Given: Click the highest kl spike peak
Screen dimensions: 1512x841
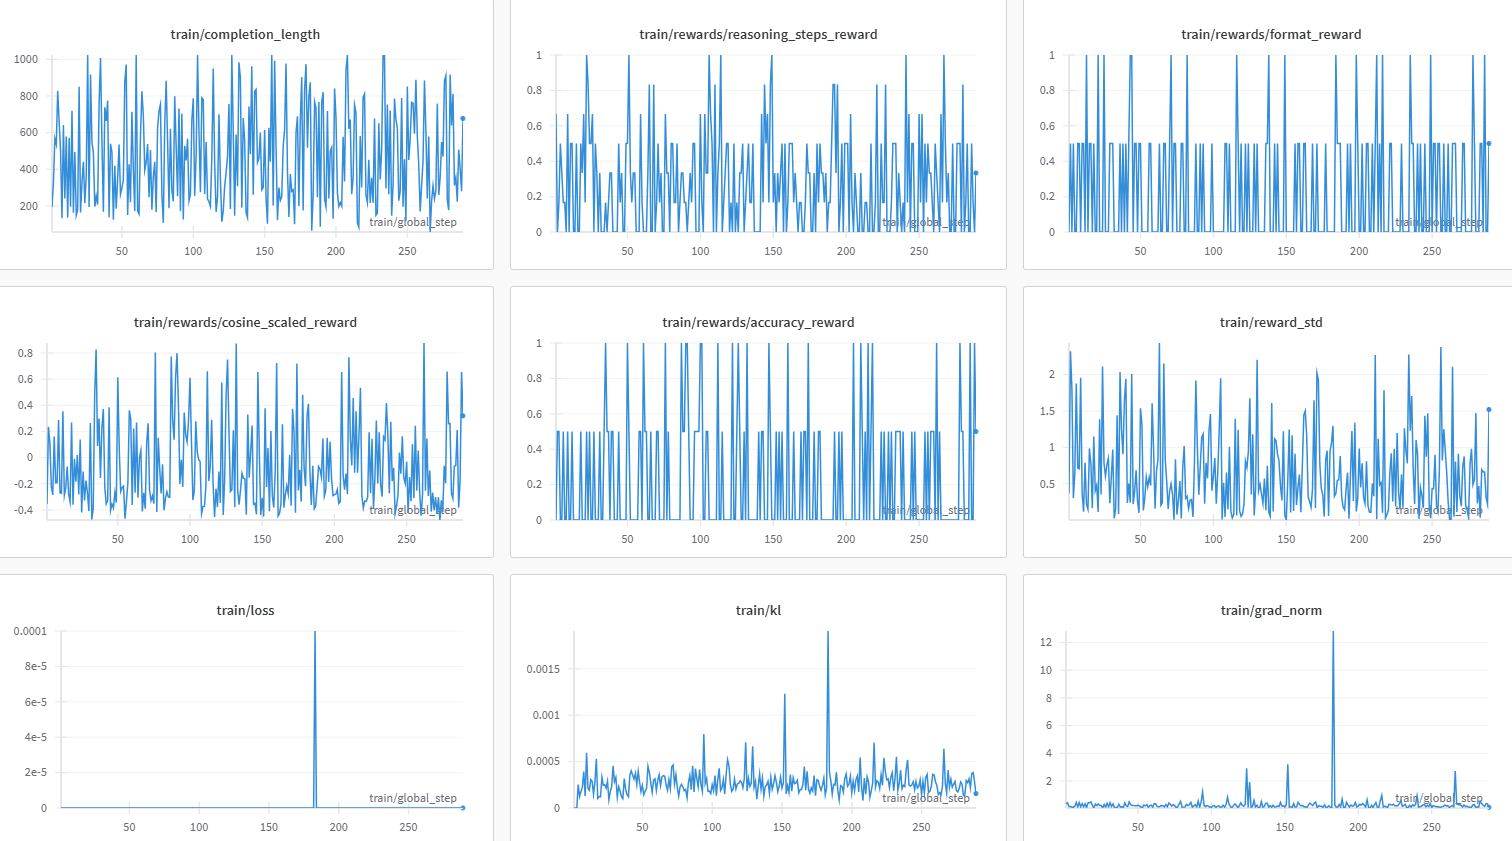Looking at the screenshot, I should pos(828,633).
